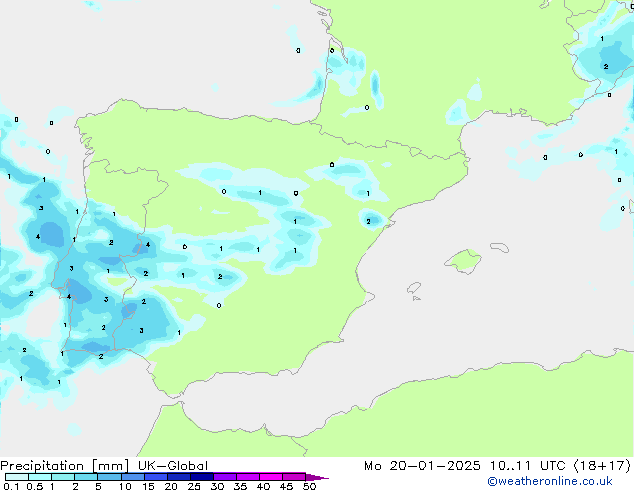Select the 0.5–1 mm legend color swatch
The height and width of the screenshot is (490, 634).
pyautogui.click(x=40, y=477)
